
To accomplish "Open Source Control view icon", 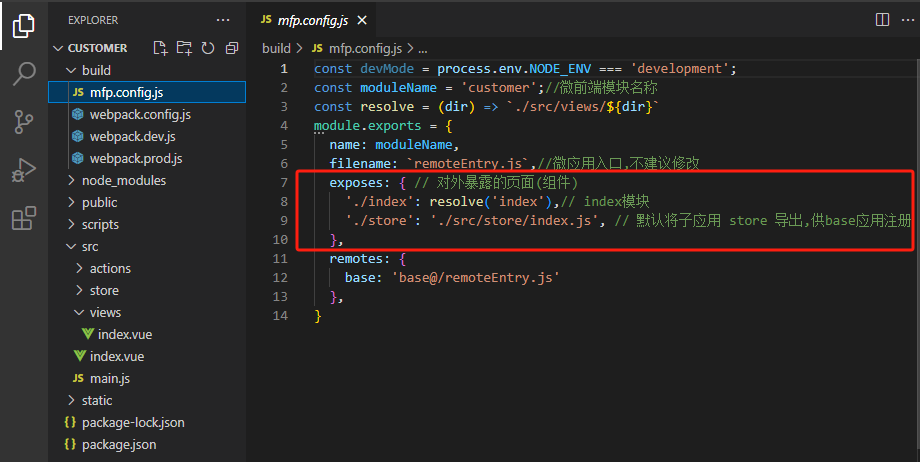I will pos(23,122).
